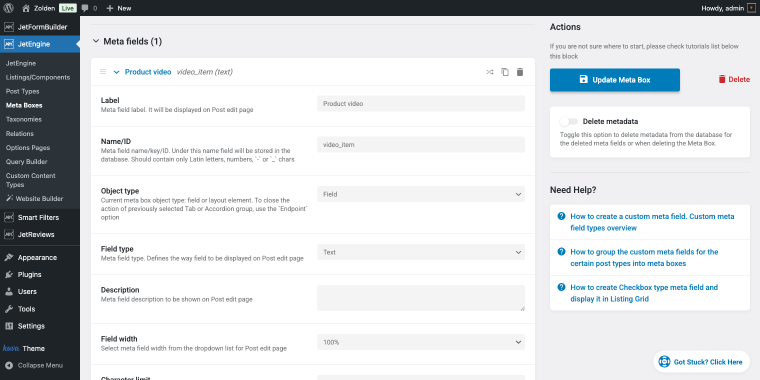This screenshot has width=760, height=380.
Task: Open 'How to group the custom meta fields' tutorial
Action: [x=644, y=258]
